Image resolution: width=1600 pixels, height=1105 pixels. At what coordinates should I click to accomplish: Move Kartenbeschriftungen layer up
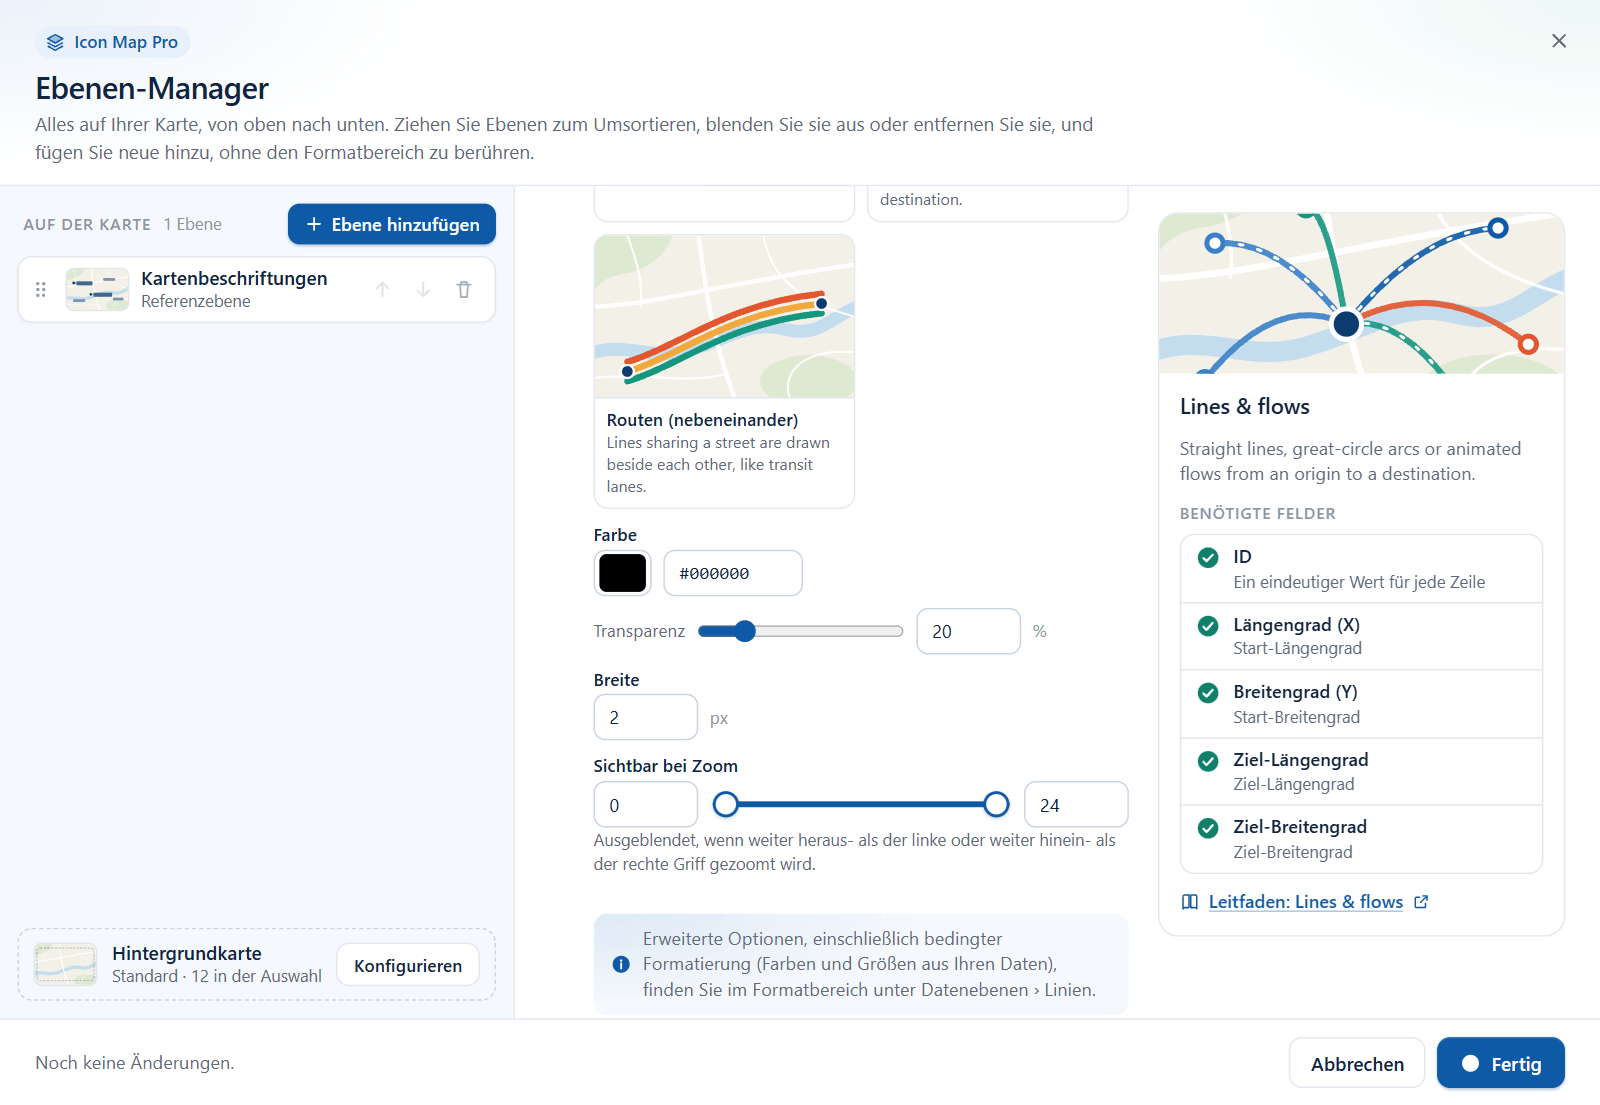tap(382, 290)
